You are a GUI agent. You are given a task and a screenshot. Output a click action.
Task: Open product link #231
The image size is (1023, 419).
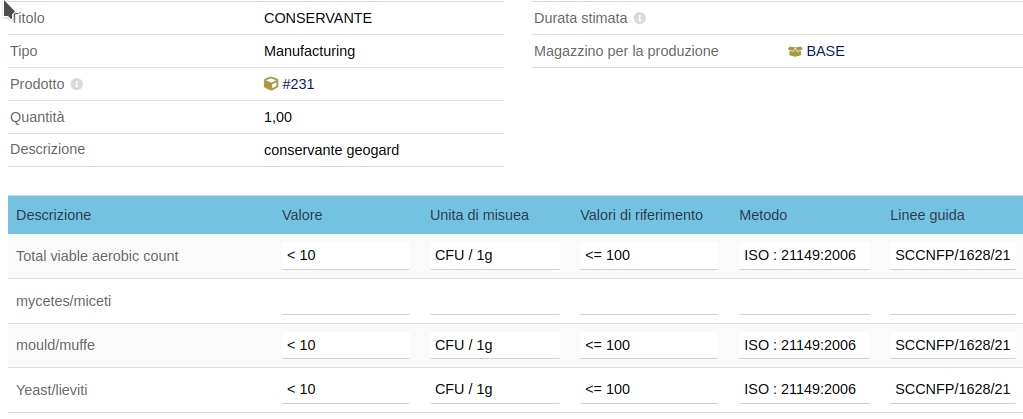tap(298, 84)
